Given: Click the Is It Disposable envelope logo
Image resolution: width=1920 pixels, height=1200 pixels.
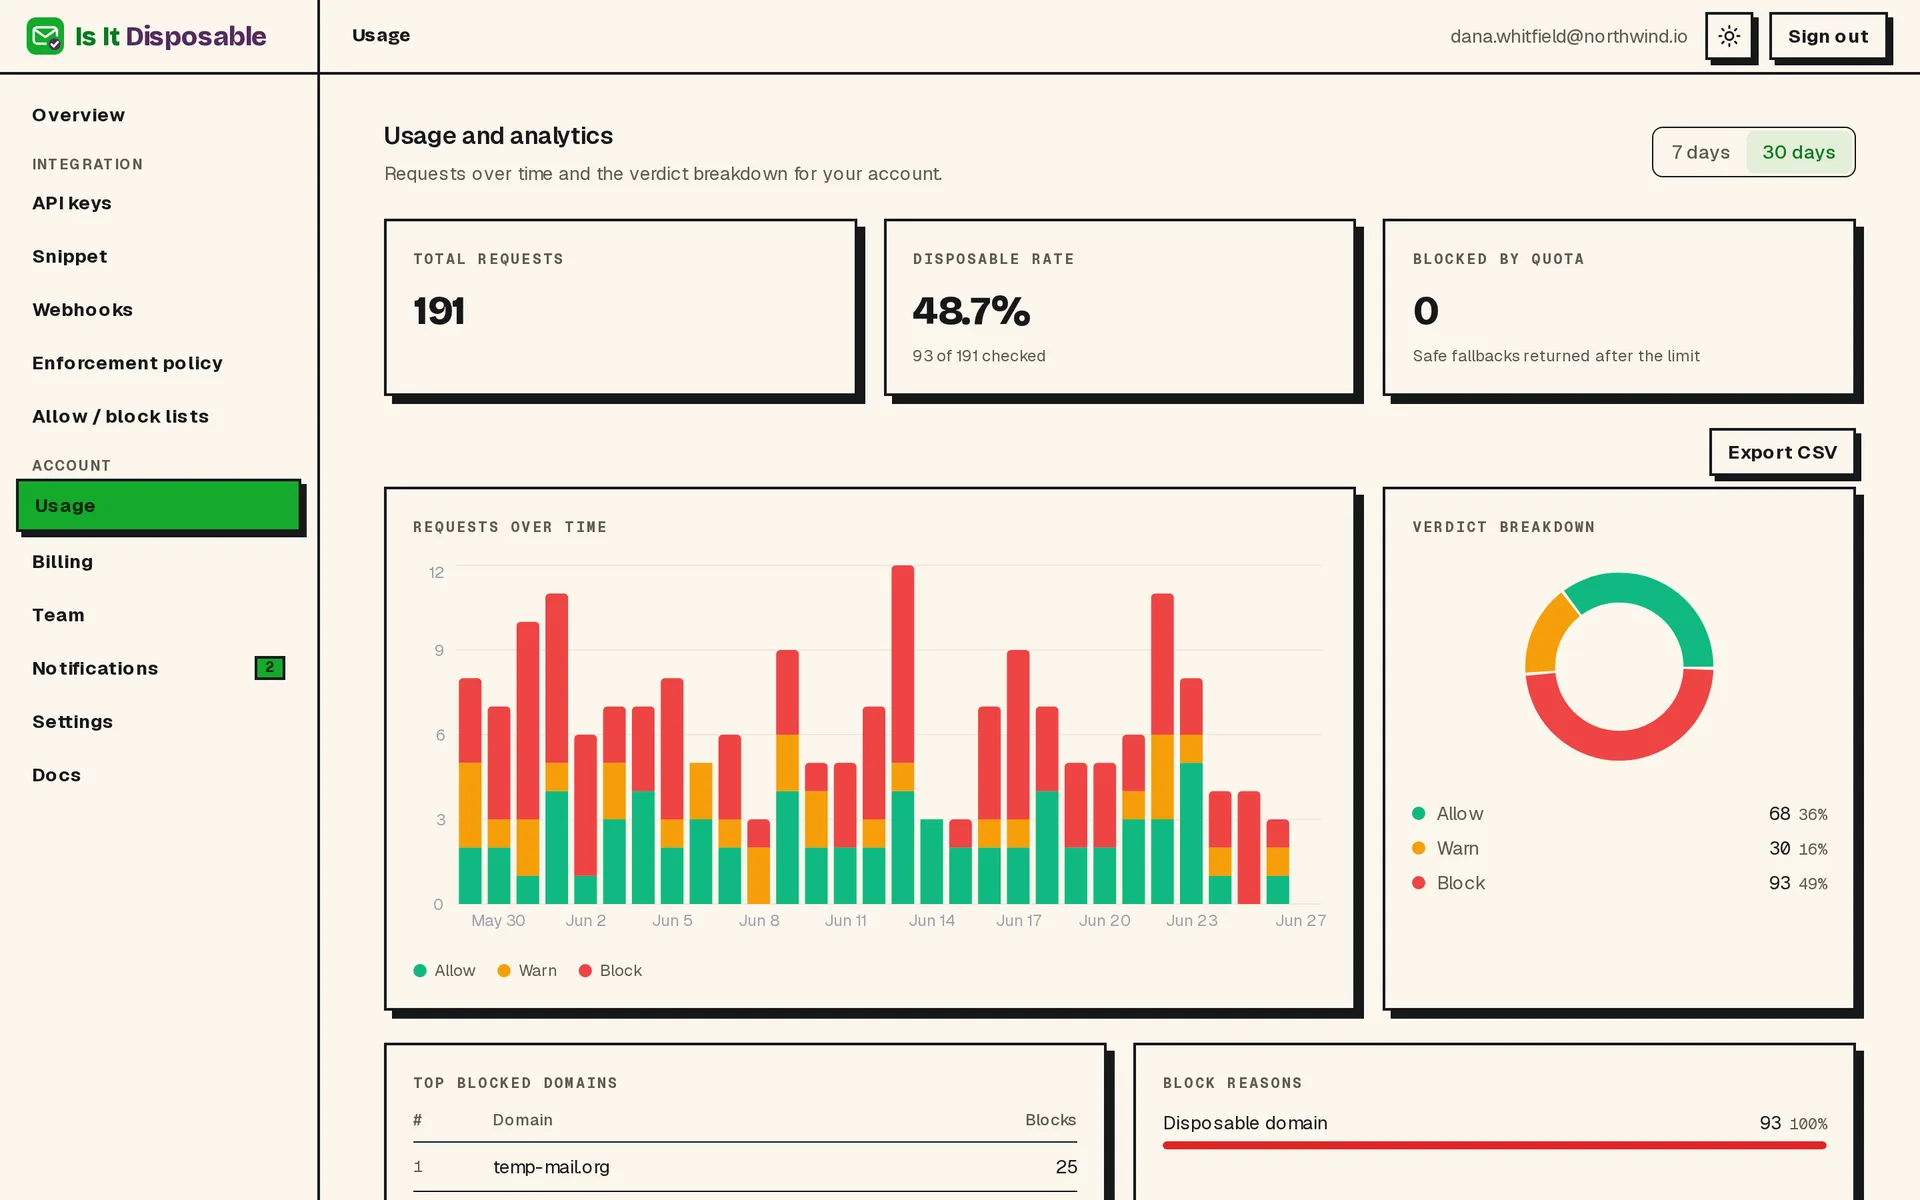Looking at the screenshot, I should [45, 36].
